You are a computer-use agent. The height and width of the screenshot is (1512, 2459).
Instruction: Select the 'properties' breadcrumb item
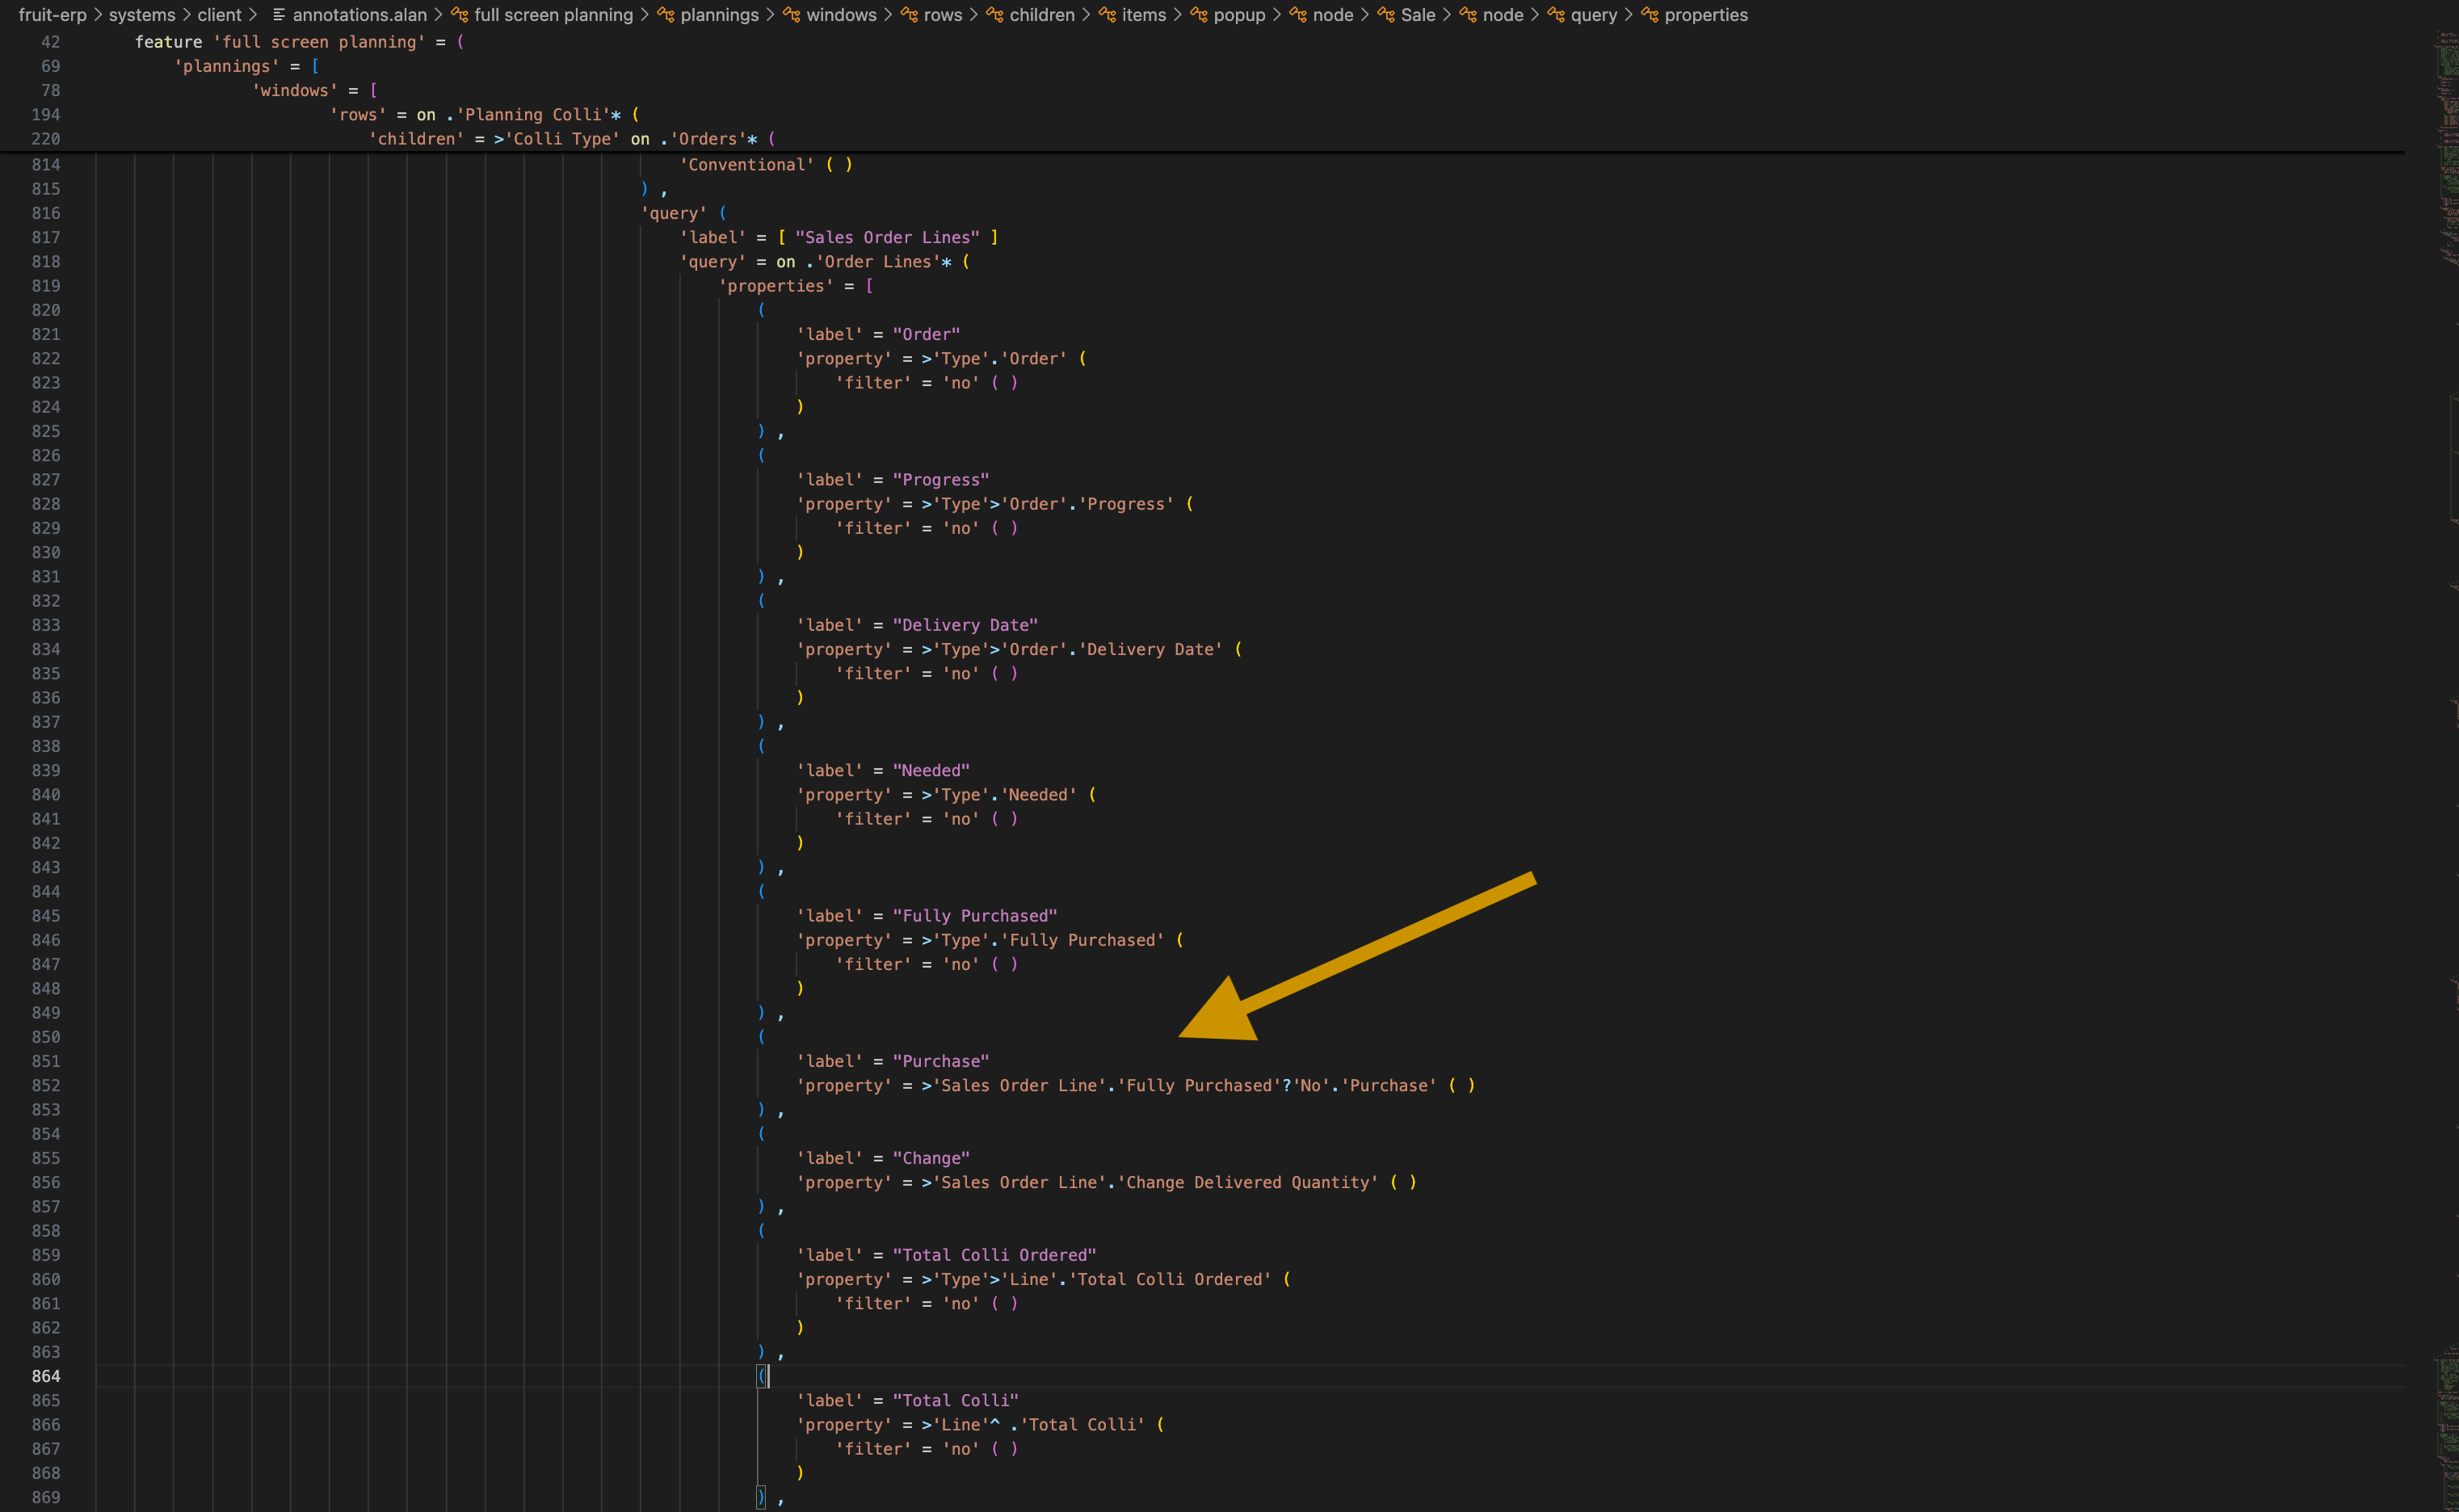click(x=1705, y=15)
